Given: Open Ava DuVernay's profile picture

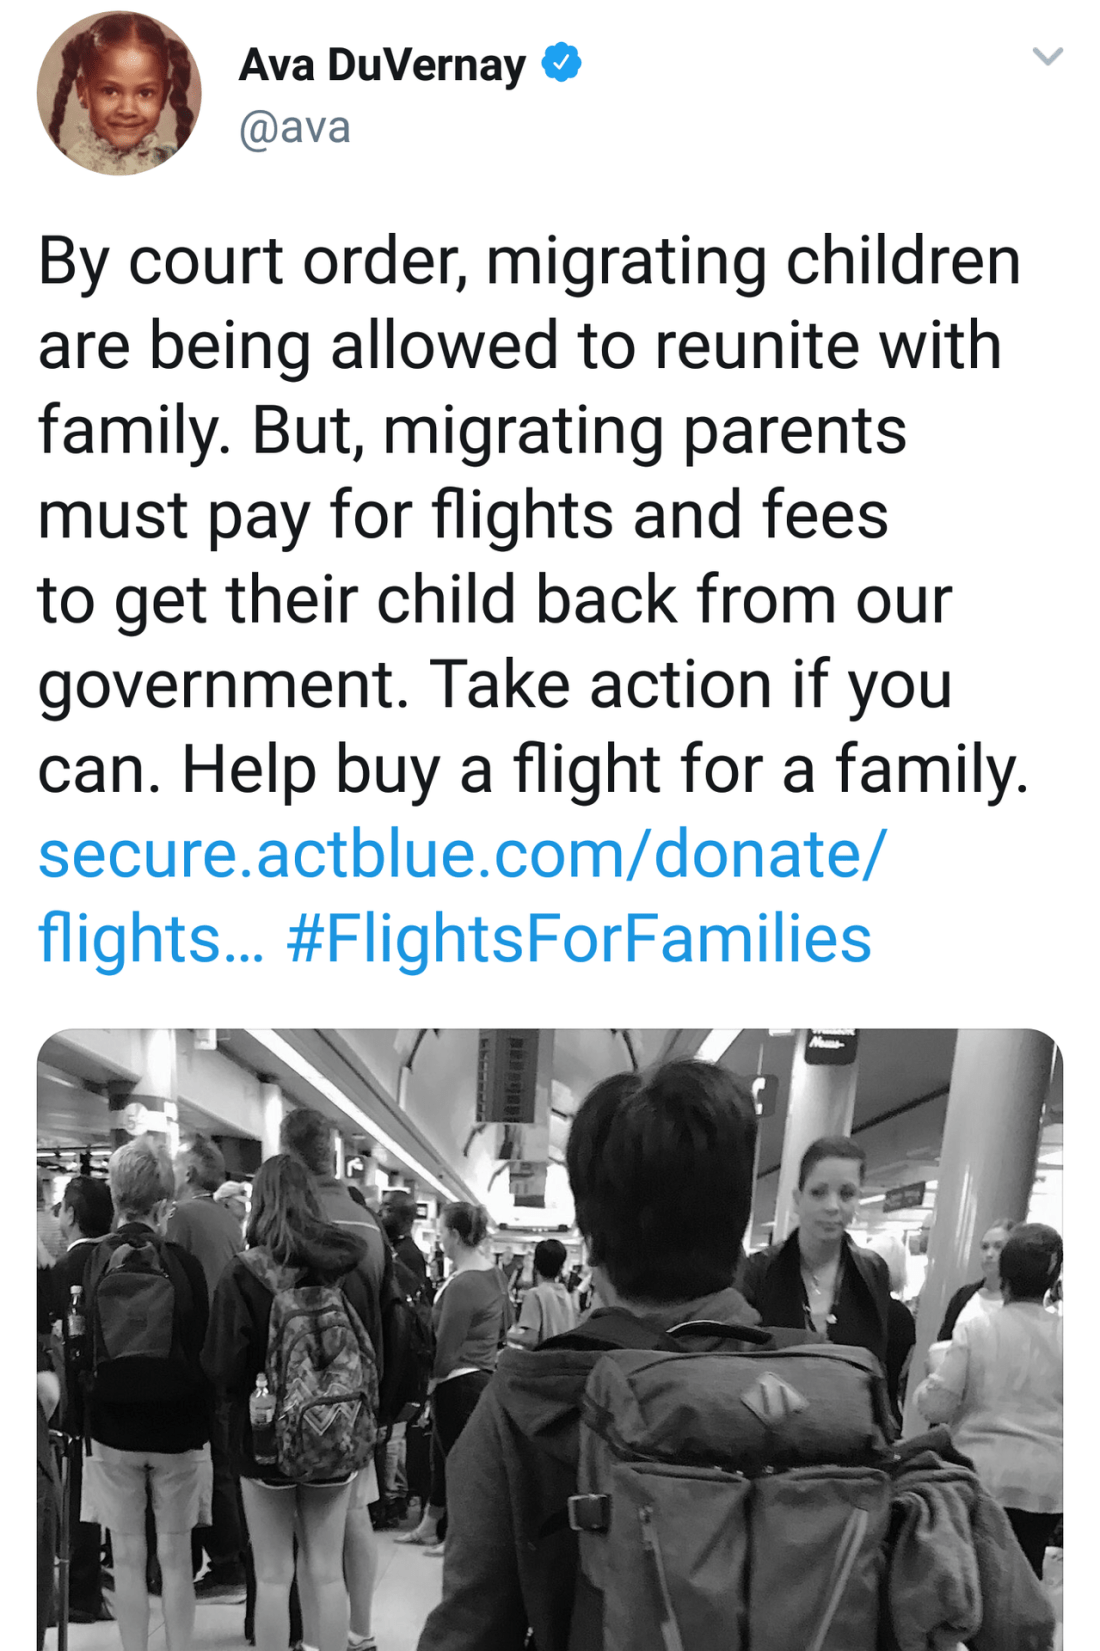Looking at the screenshot, I should click(119, 93).
